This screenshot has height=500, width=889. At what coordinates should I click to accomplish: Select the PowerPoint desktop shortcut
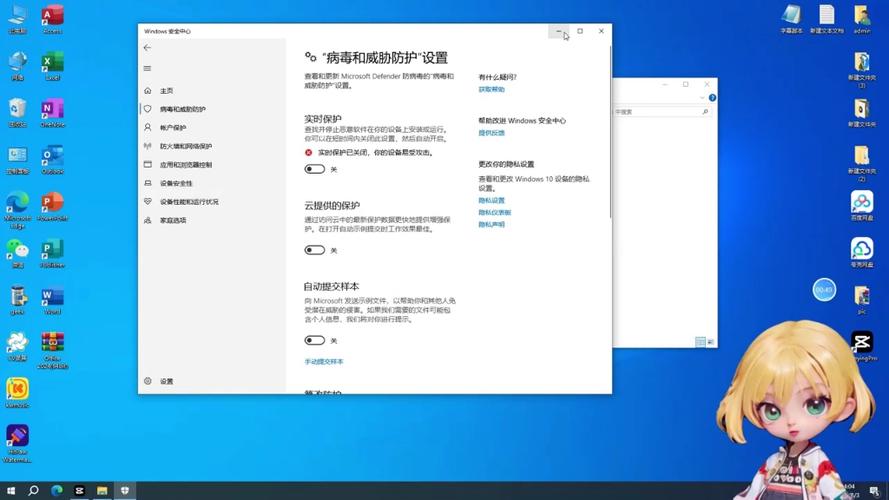coord(52,206)
